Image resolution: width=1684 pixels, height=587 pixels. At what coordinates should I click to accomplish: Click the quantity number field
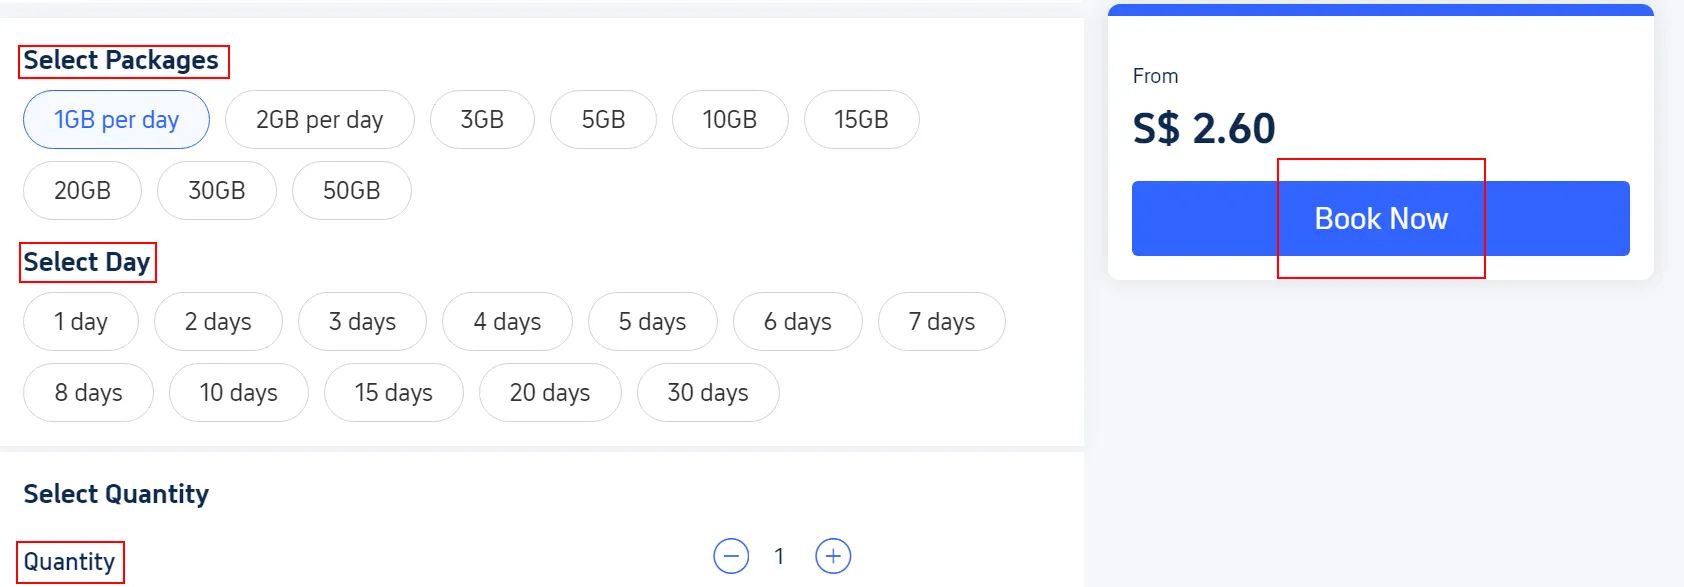pos(780,555)
